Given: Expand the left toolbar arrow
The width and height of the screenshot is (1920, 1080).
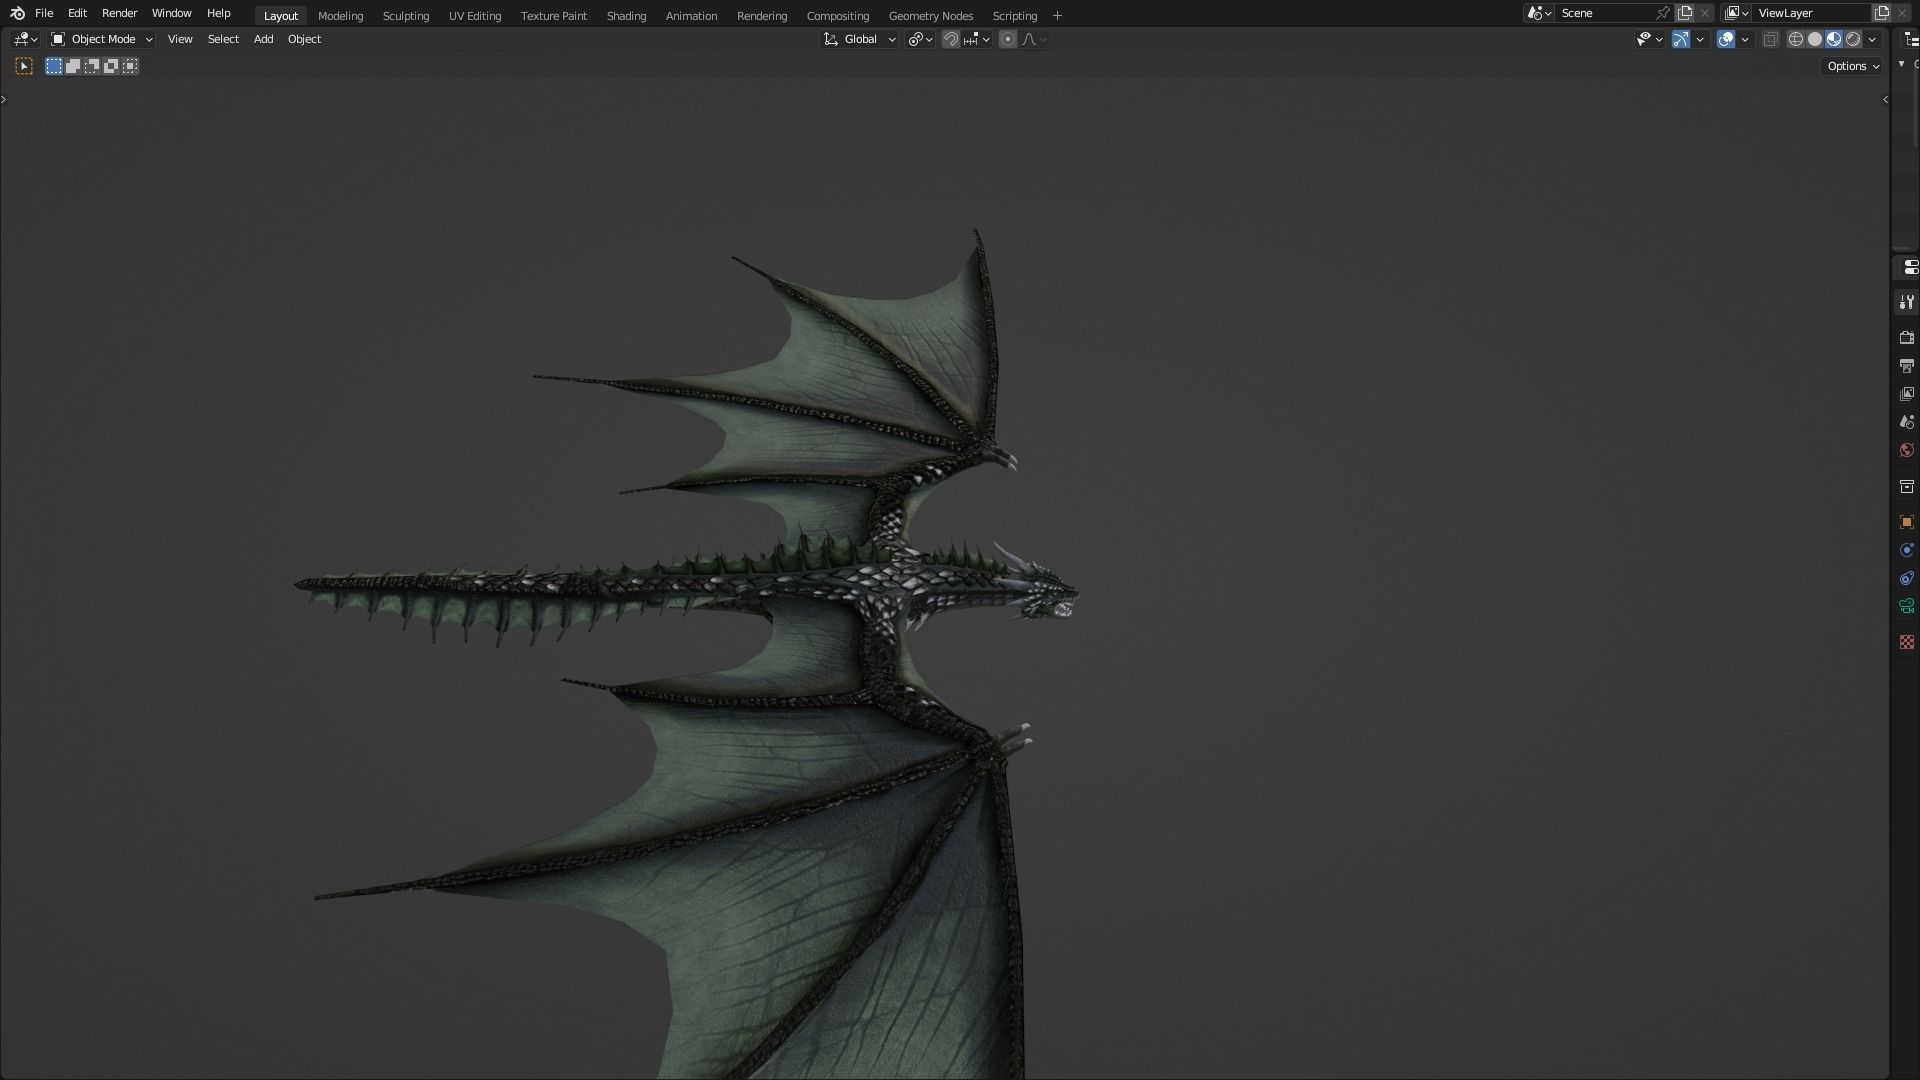Looking at the screenshot, I should (x=4, y=99).
